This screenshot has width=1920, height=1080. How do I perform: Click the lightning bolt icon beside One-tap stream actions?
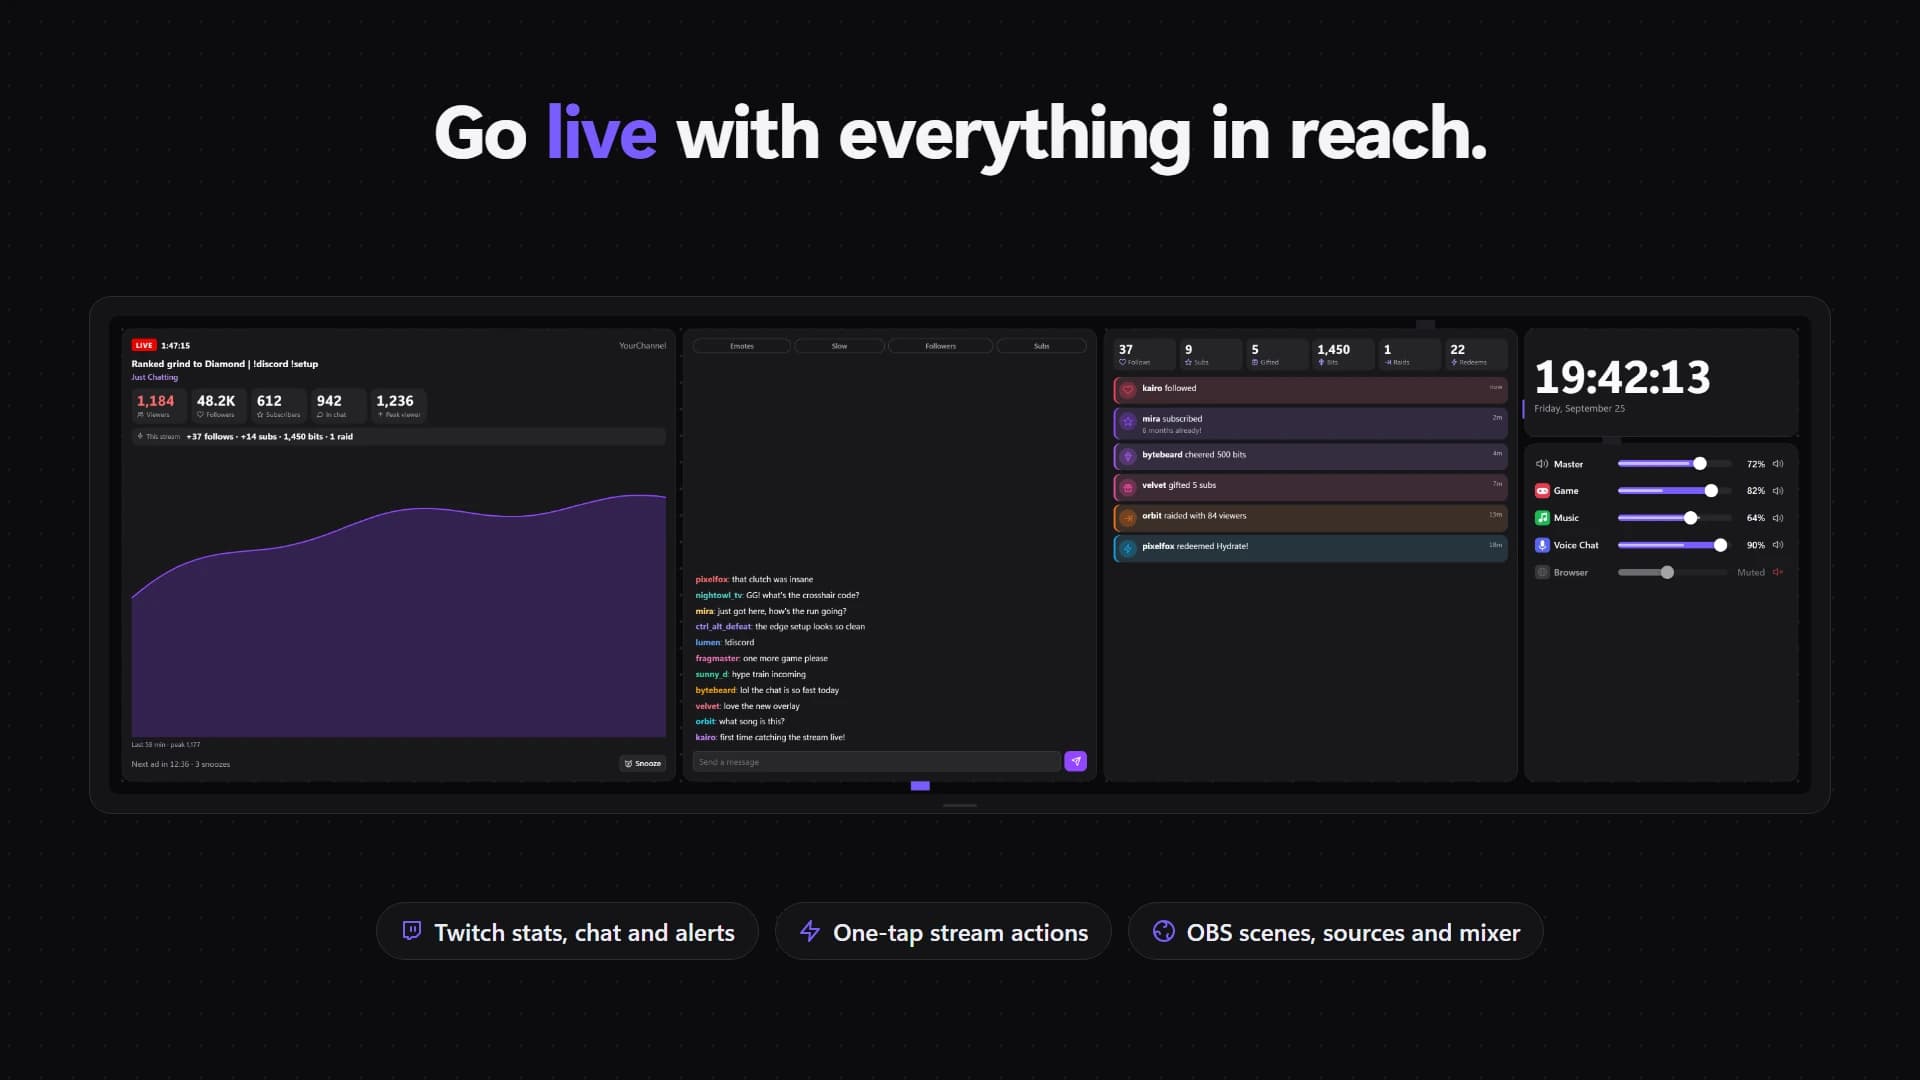pos(810,931)
